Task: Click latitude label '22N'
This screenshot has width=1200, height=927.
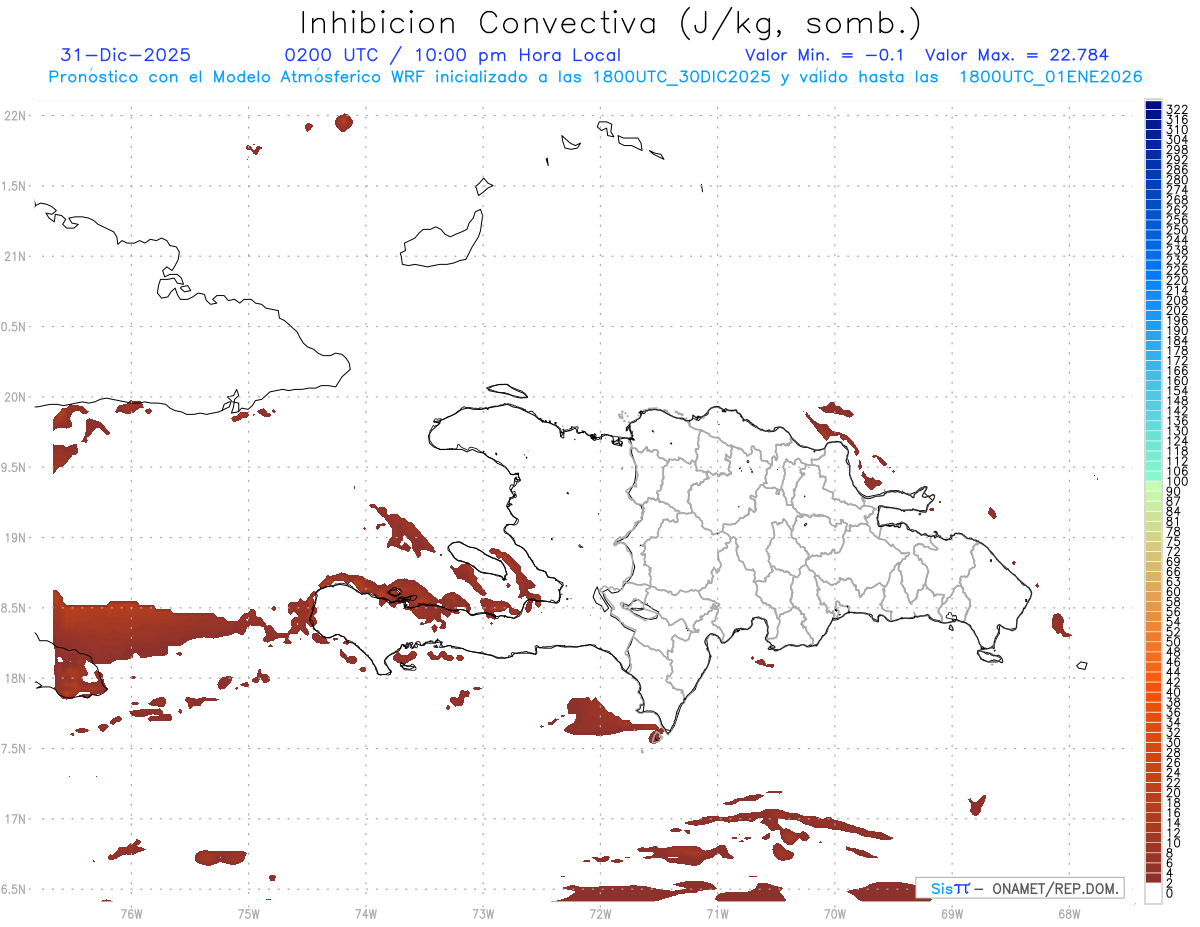Action: point(14,116)
